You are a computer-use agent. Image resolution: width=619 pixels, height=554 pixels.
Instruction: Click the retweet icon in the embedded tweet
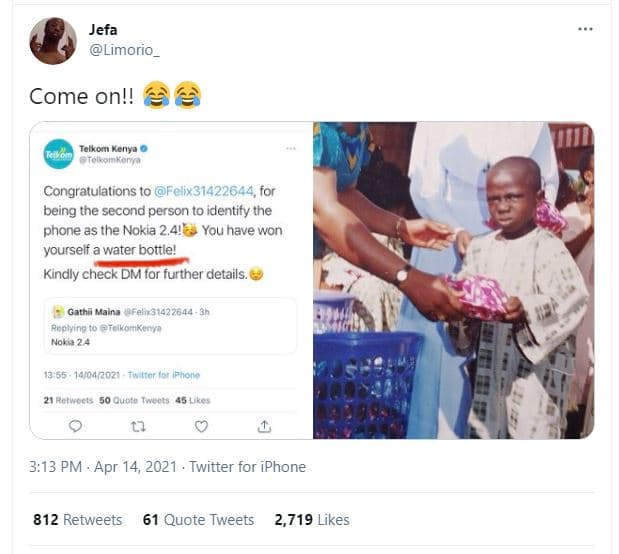(x=138, y=426)
